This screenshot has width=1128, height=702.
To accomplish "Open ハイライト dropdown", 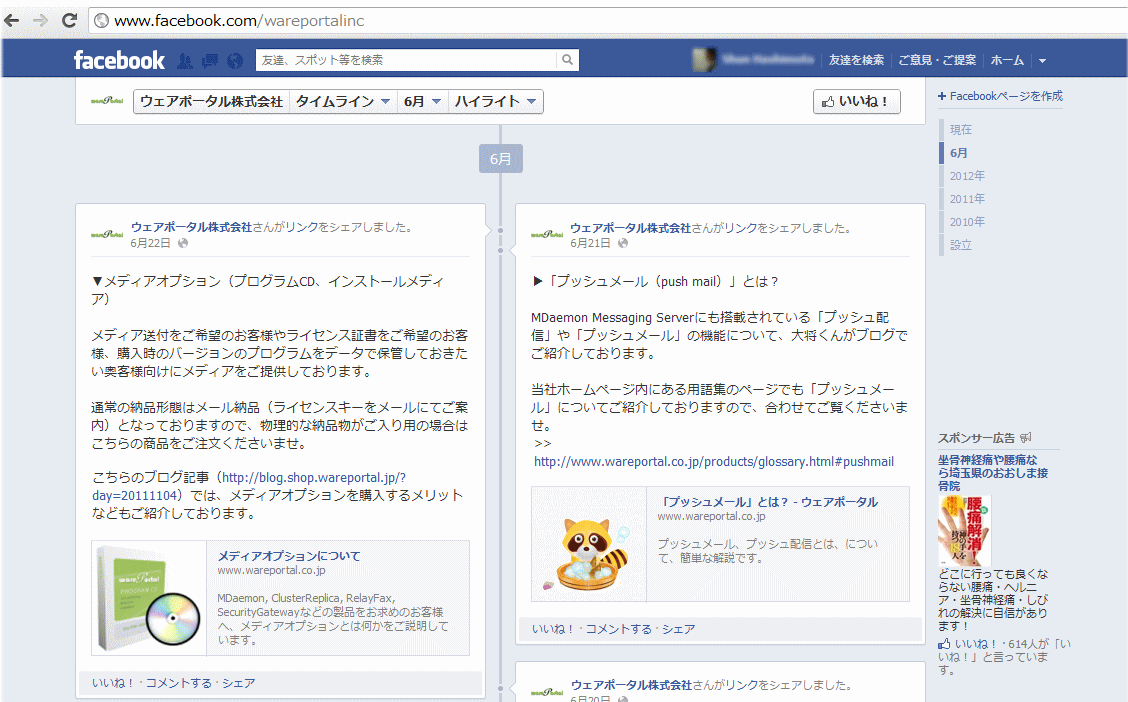I will point(495,101).
